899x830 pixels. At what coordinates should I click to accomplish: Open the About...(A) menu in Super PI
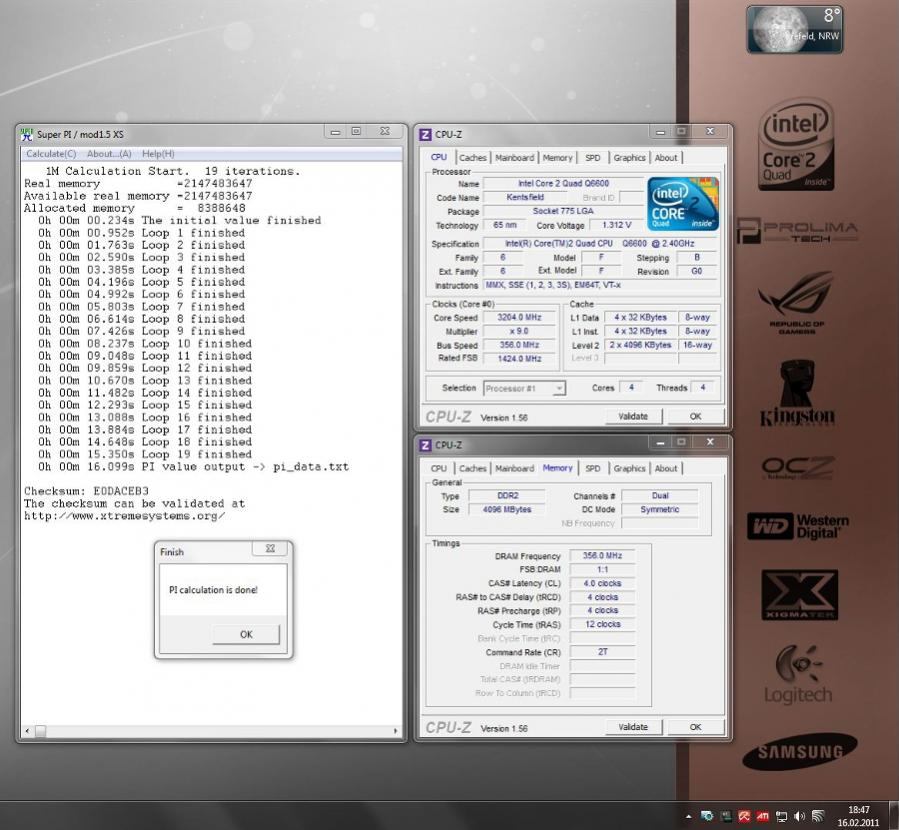coord(109,154)
